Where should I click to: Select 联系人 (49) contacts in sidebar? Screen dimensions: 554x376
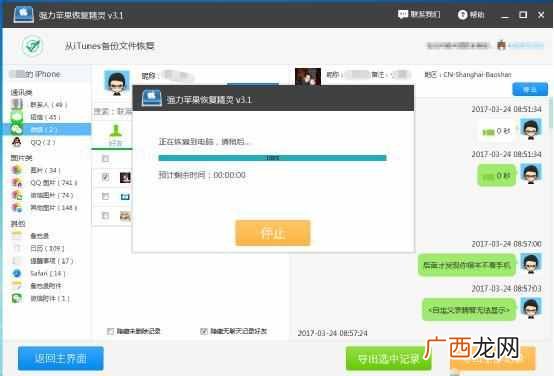[48, 105]
